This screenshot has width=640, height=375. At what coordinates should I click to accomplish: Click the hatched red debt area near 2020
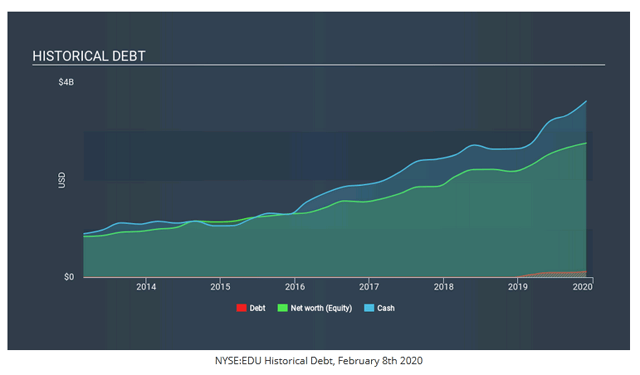coord(563,274)
